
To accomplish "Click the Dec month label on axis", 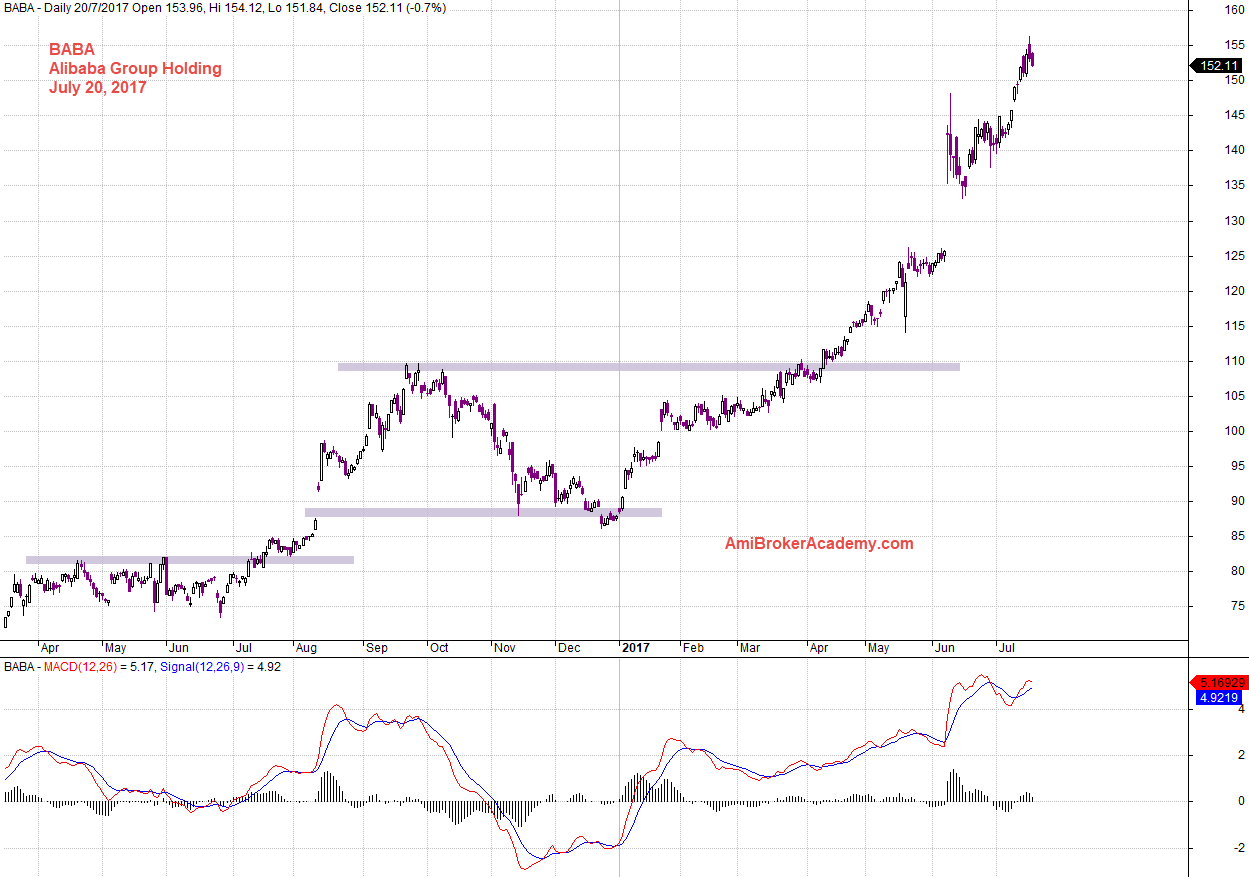I will (x=568, y=648).
